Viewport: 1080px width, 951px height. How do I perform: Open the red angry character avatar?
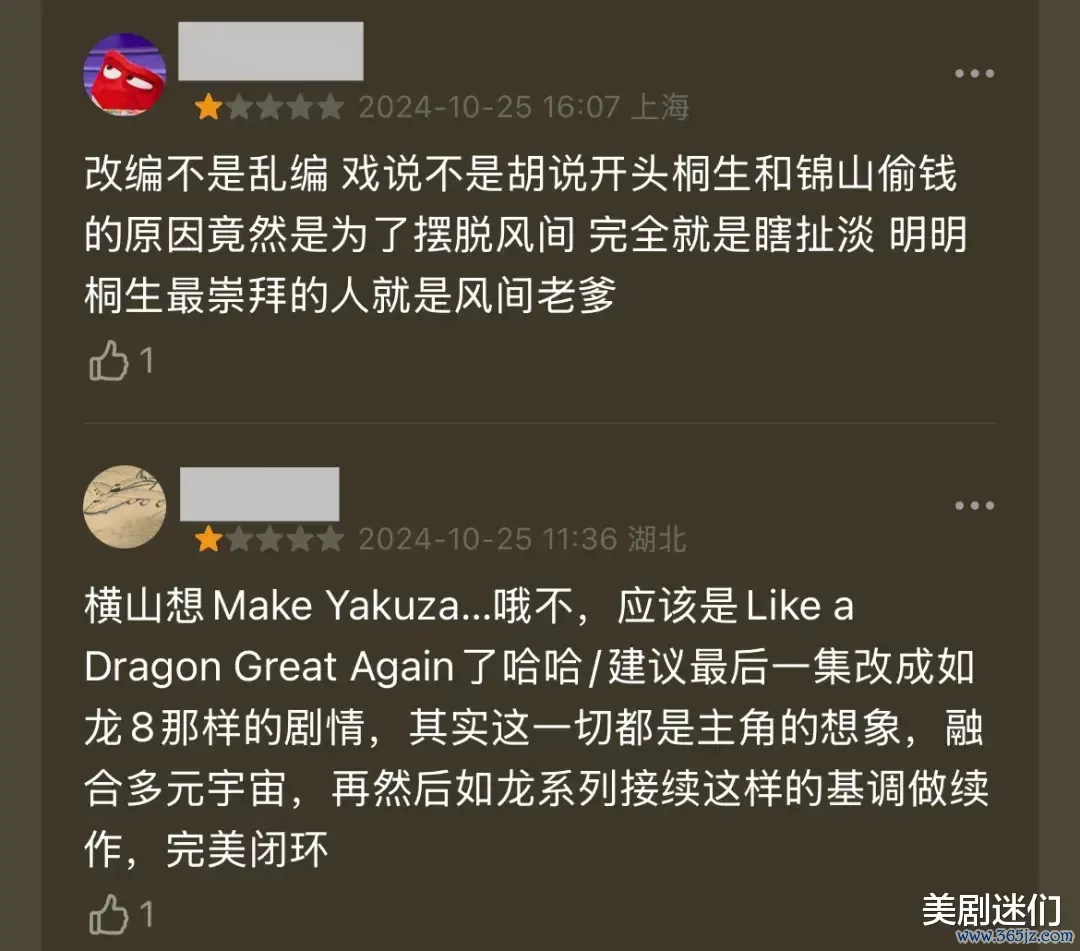point(125,74)
